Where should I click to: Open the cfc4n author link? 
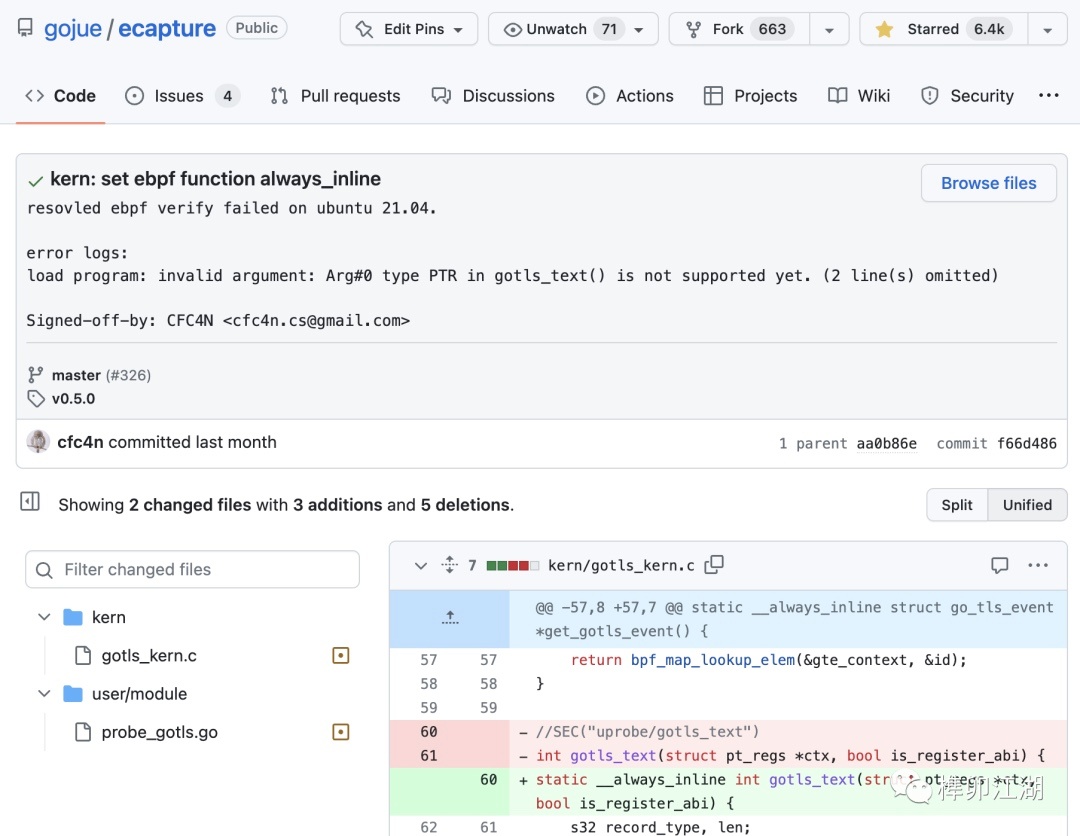click(80, 442)
